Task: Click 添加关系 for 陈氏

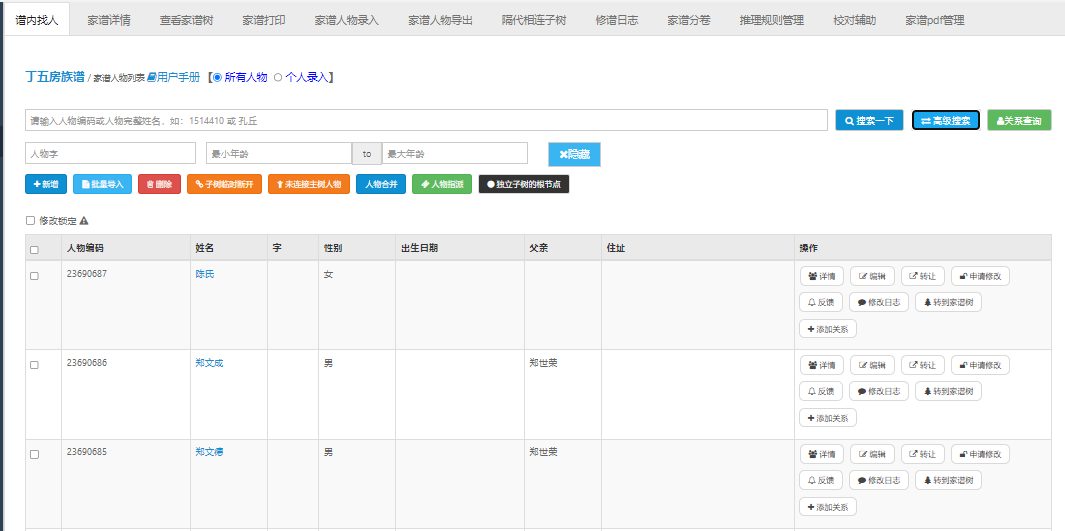Action: [828, 329]
